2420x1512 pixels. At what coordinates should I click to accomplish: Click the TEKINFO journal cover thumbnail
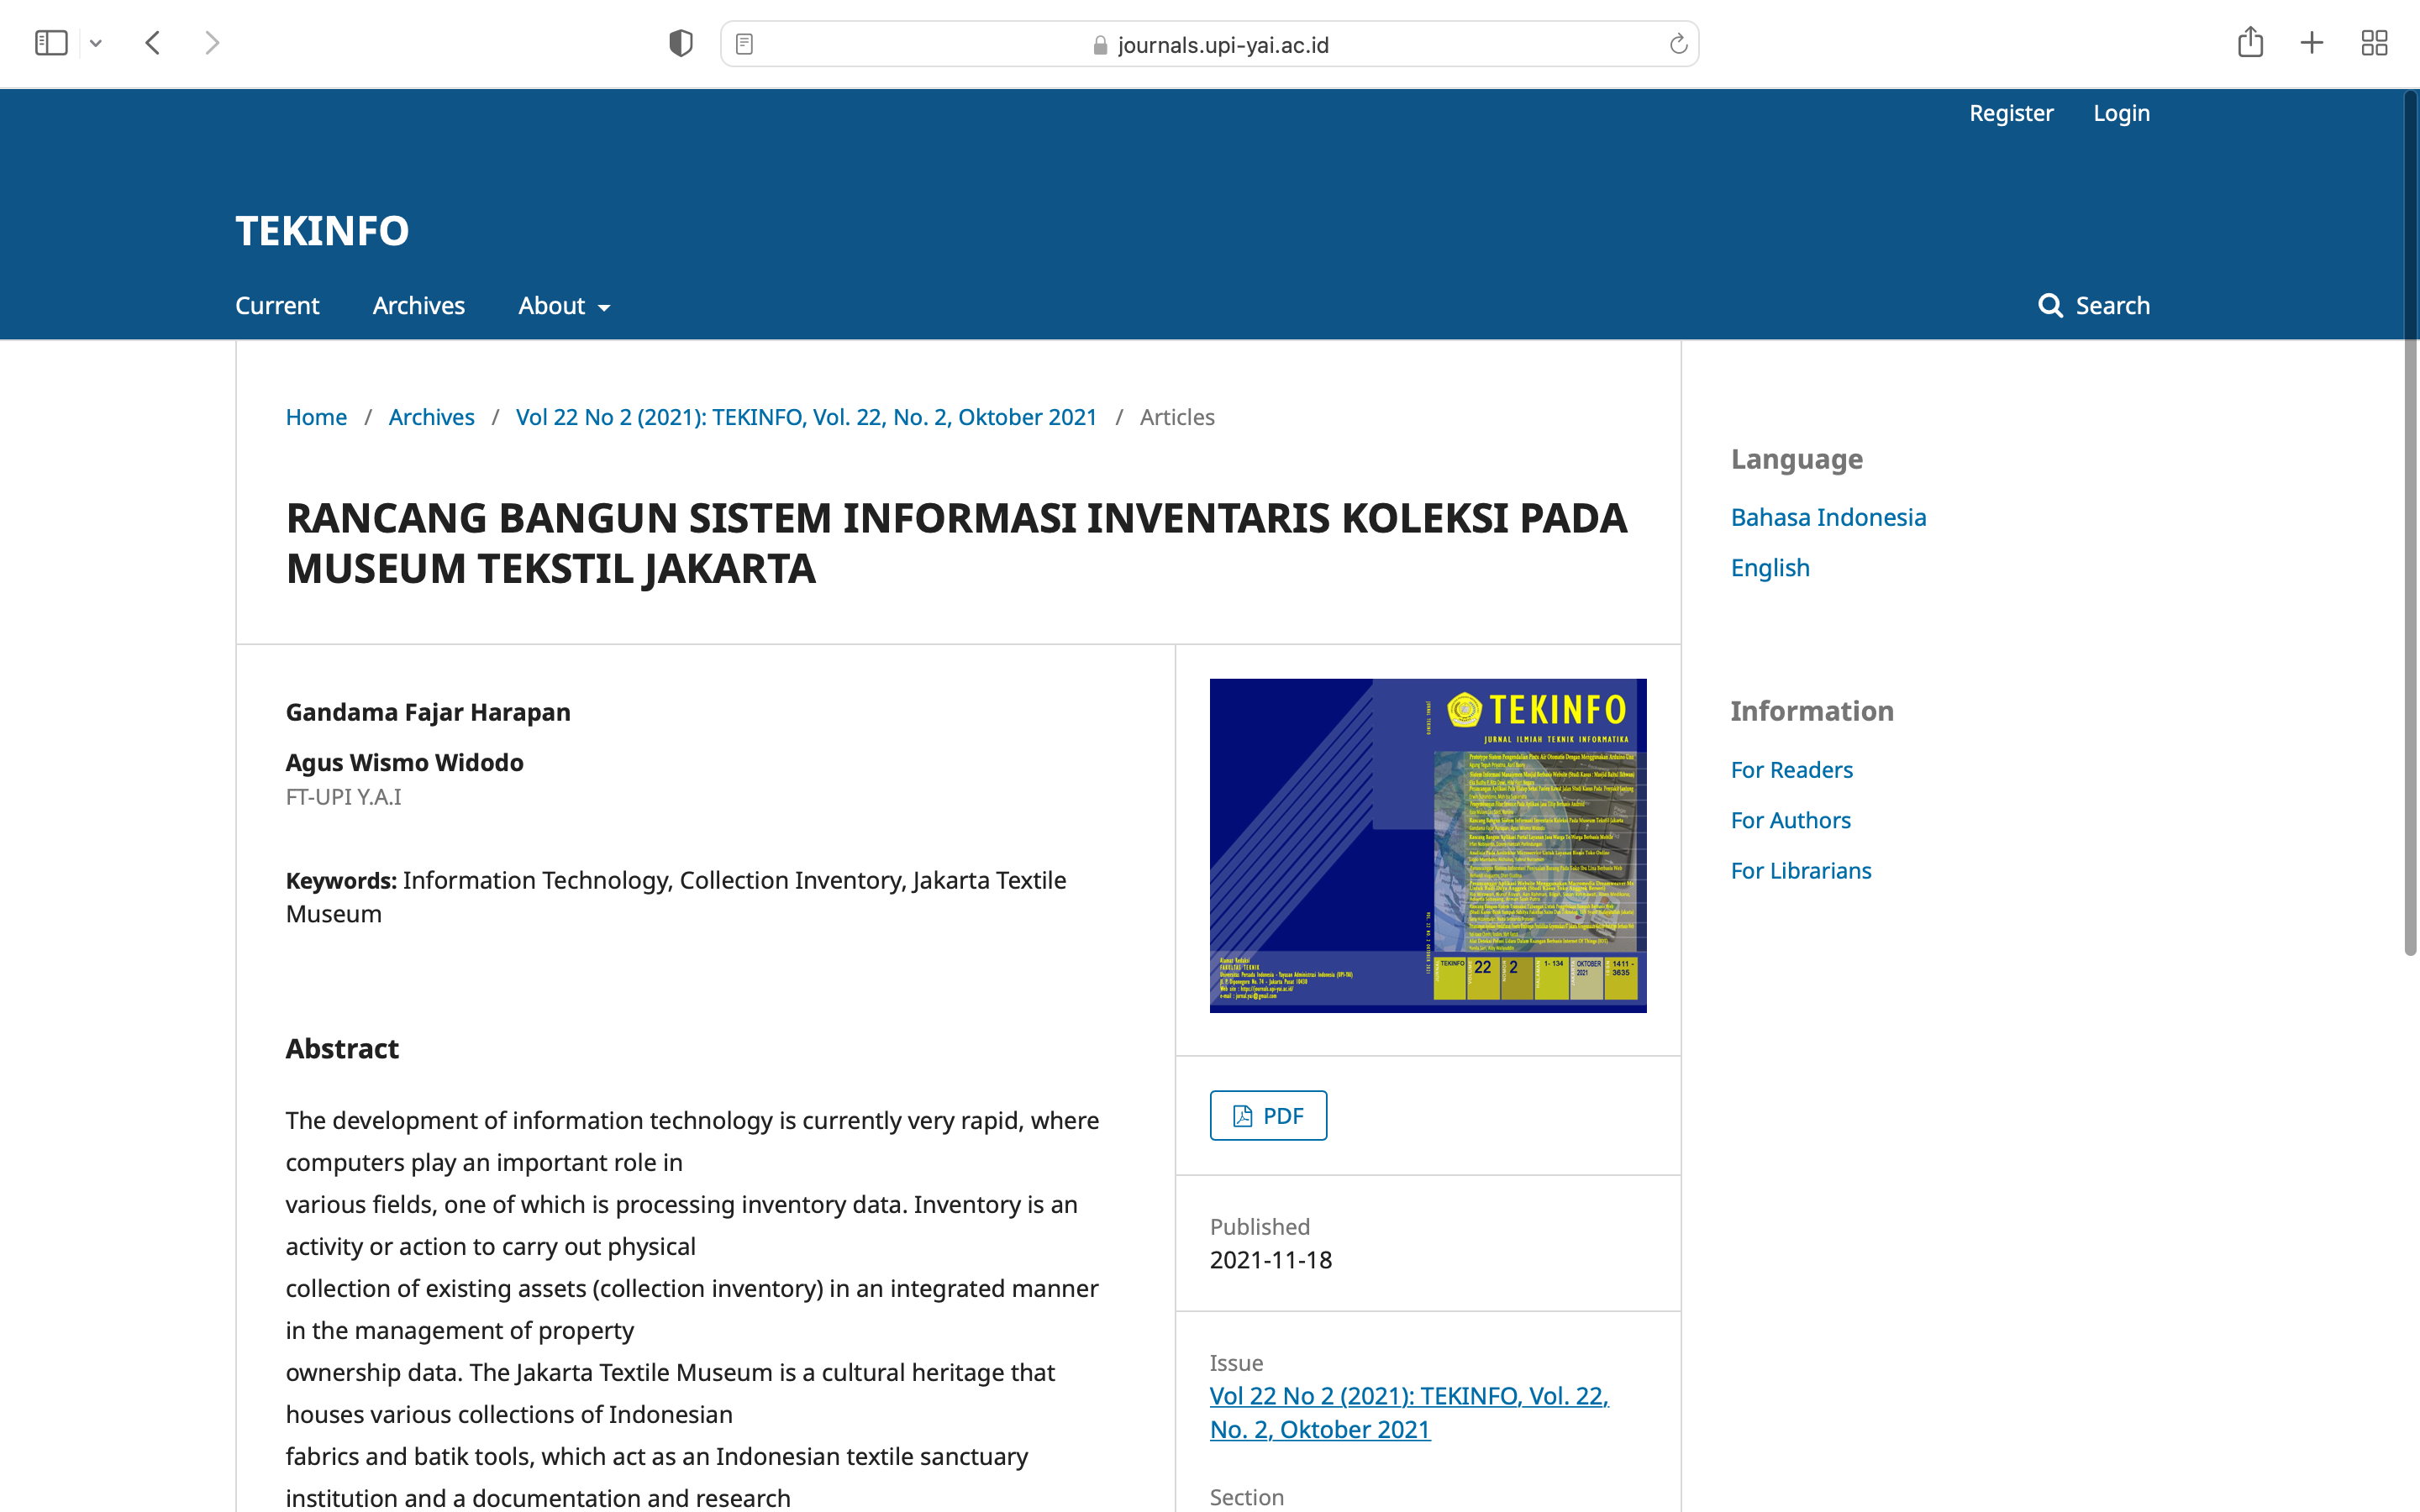click(1427, 845)
